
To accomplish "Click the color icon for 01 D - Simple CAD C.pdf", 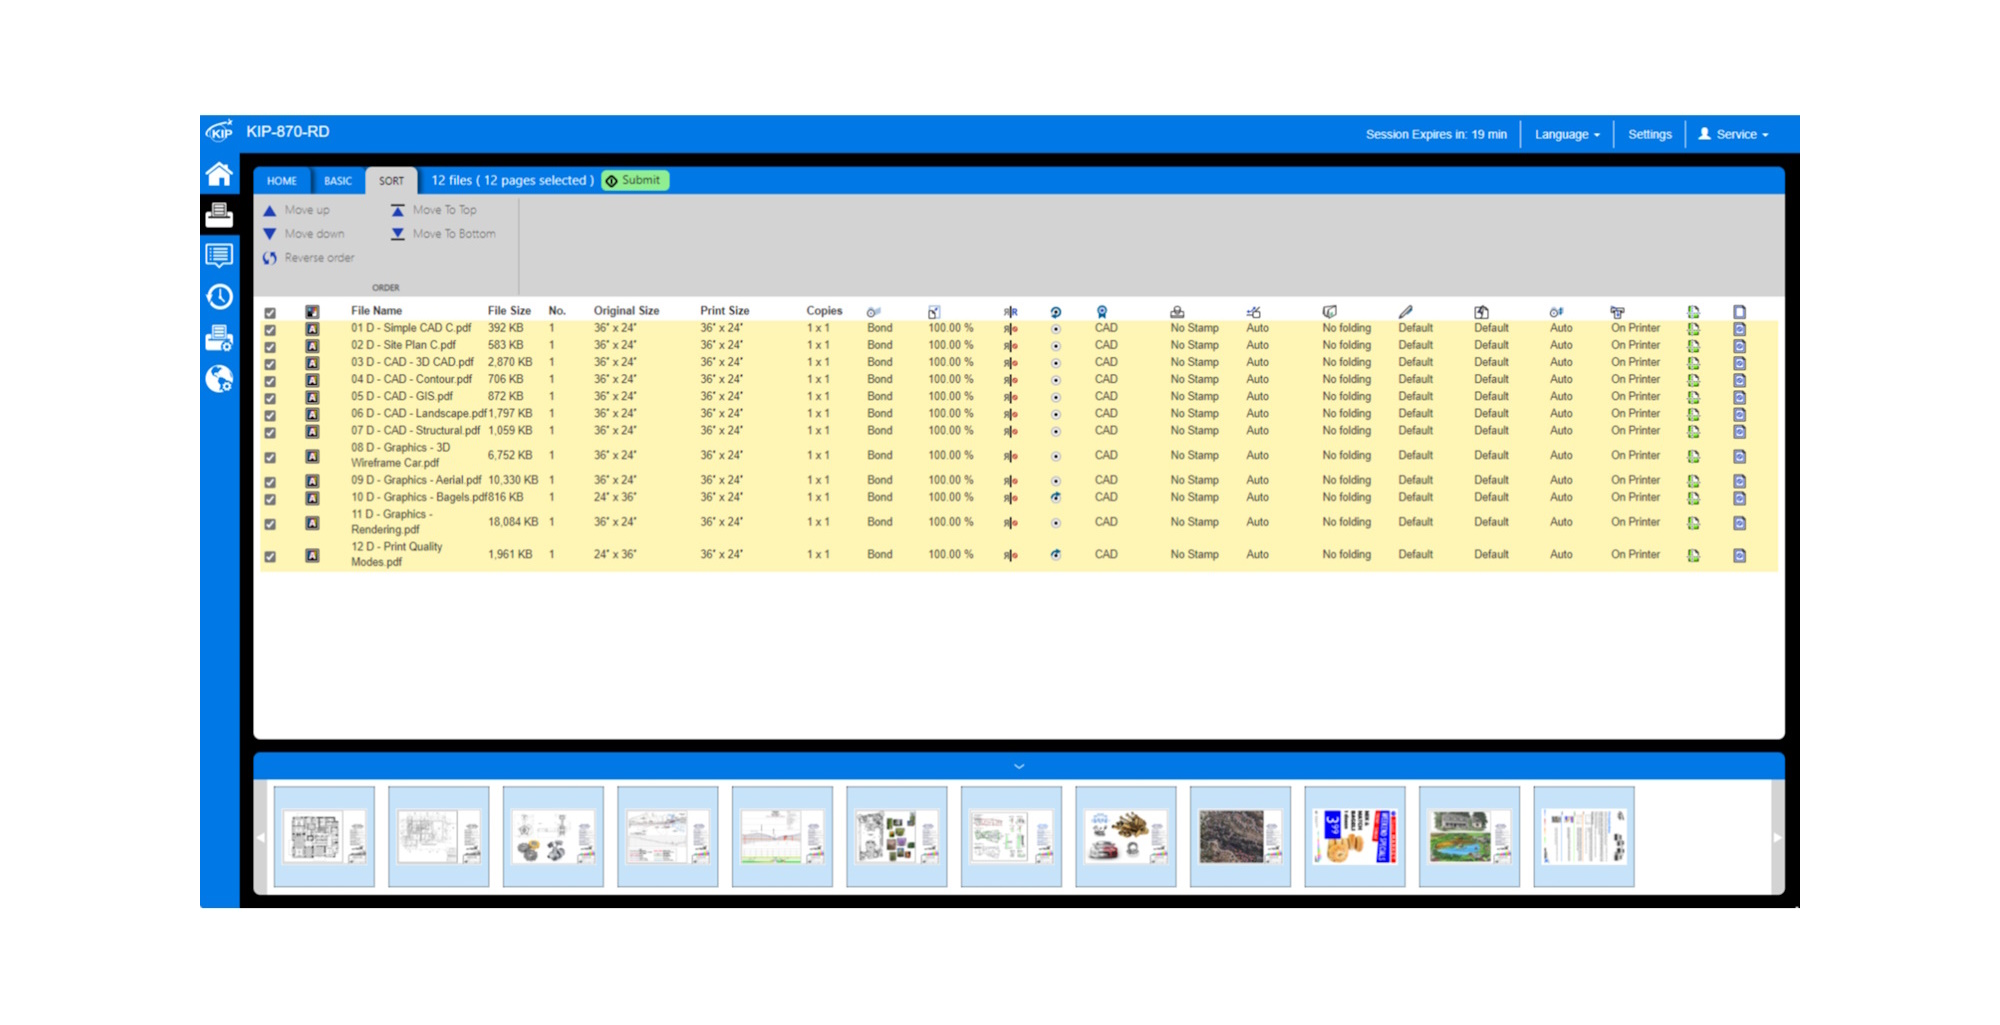I will 312,329.
